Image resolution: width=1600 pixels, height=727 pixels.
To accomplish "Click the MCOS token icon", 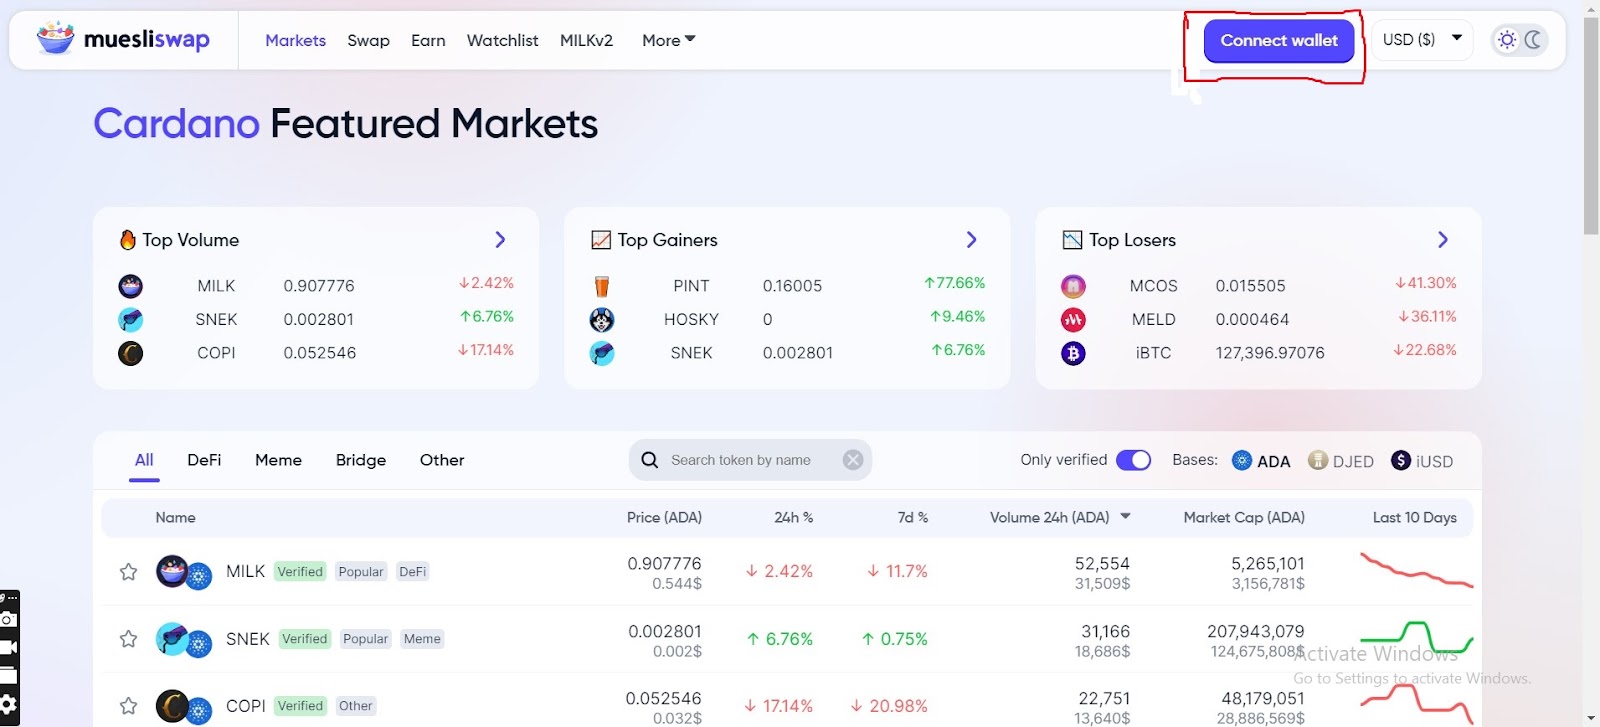I will tap(1073, 287).
